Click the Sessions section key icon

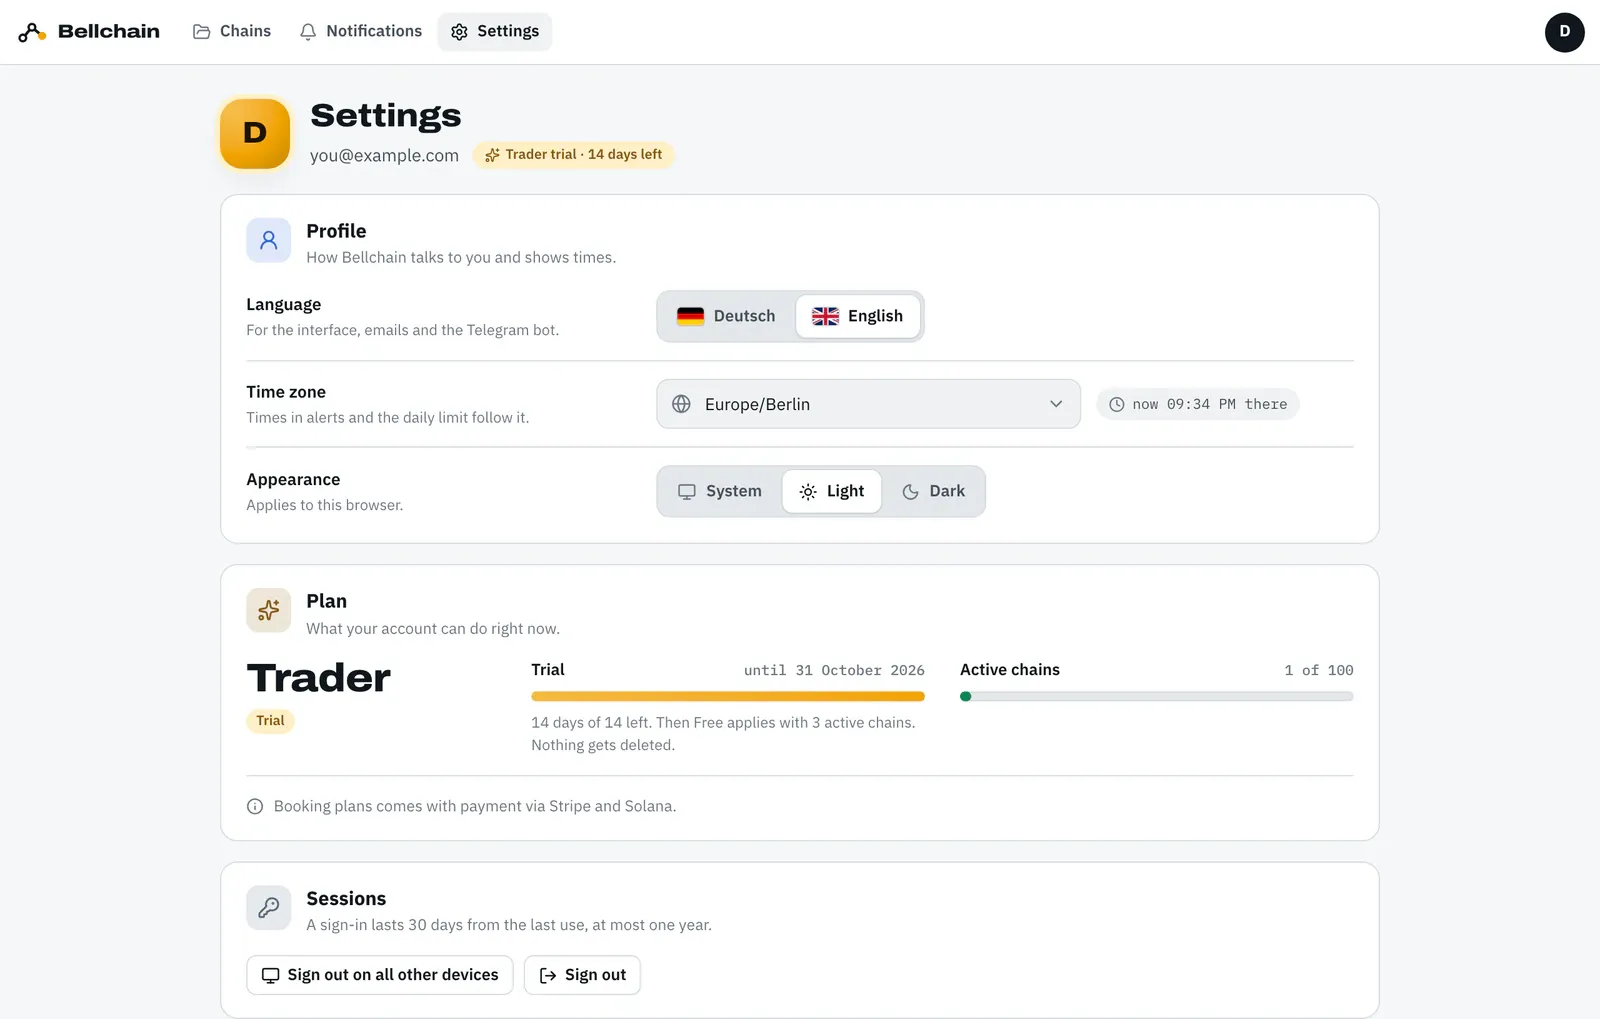(x=269, y=908)
